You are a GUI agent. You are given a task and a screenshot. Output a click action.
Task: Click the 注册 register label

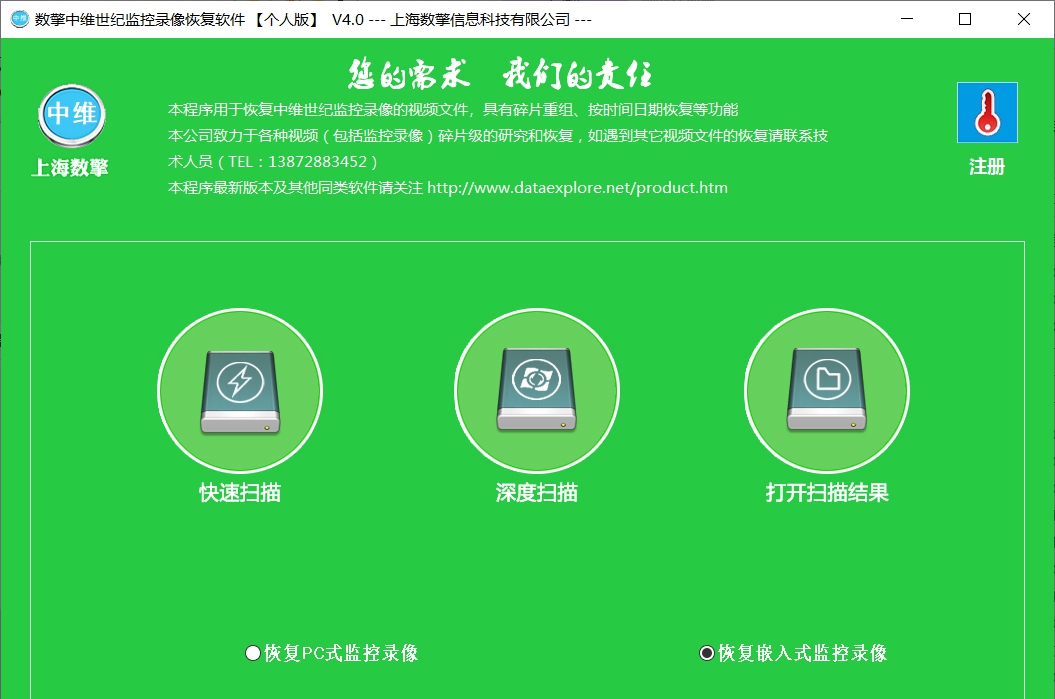986,166
